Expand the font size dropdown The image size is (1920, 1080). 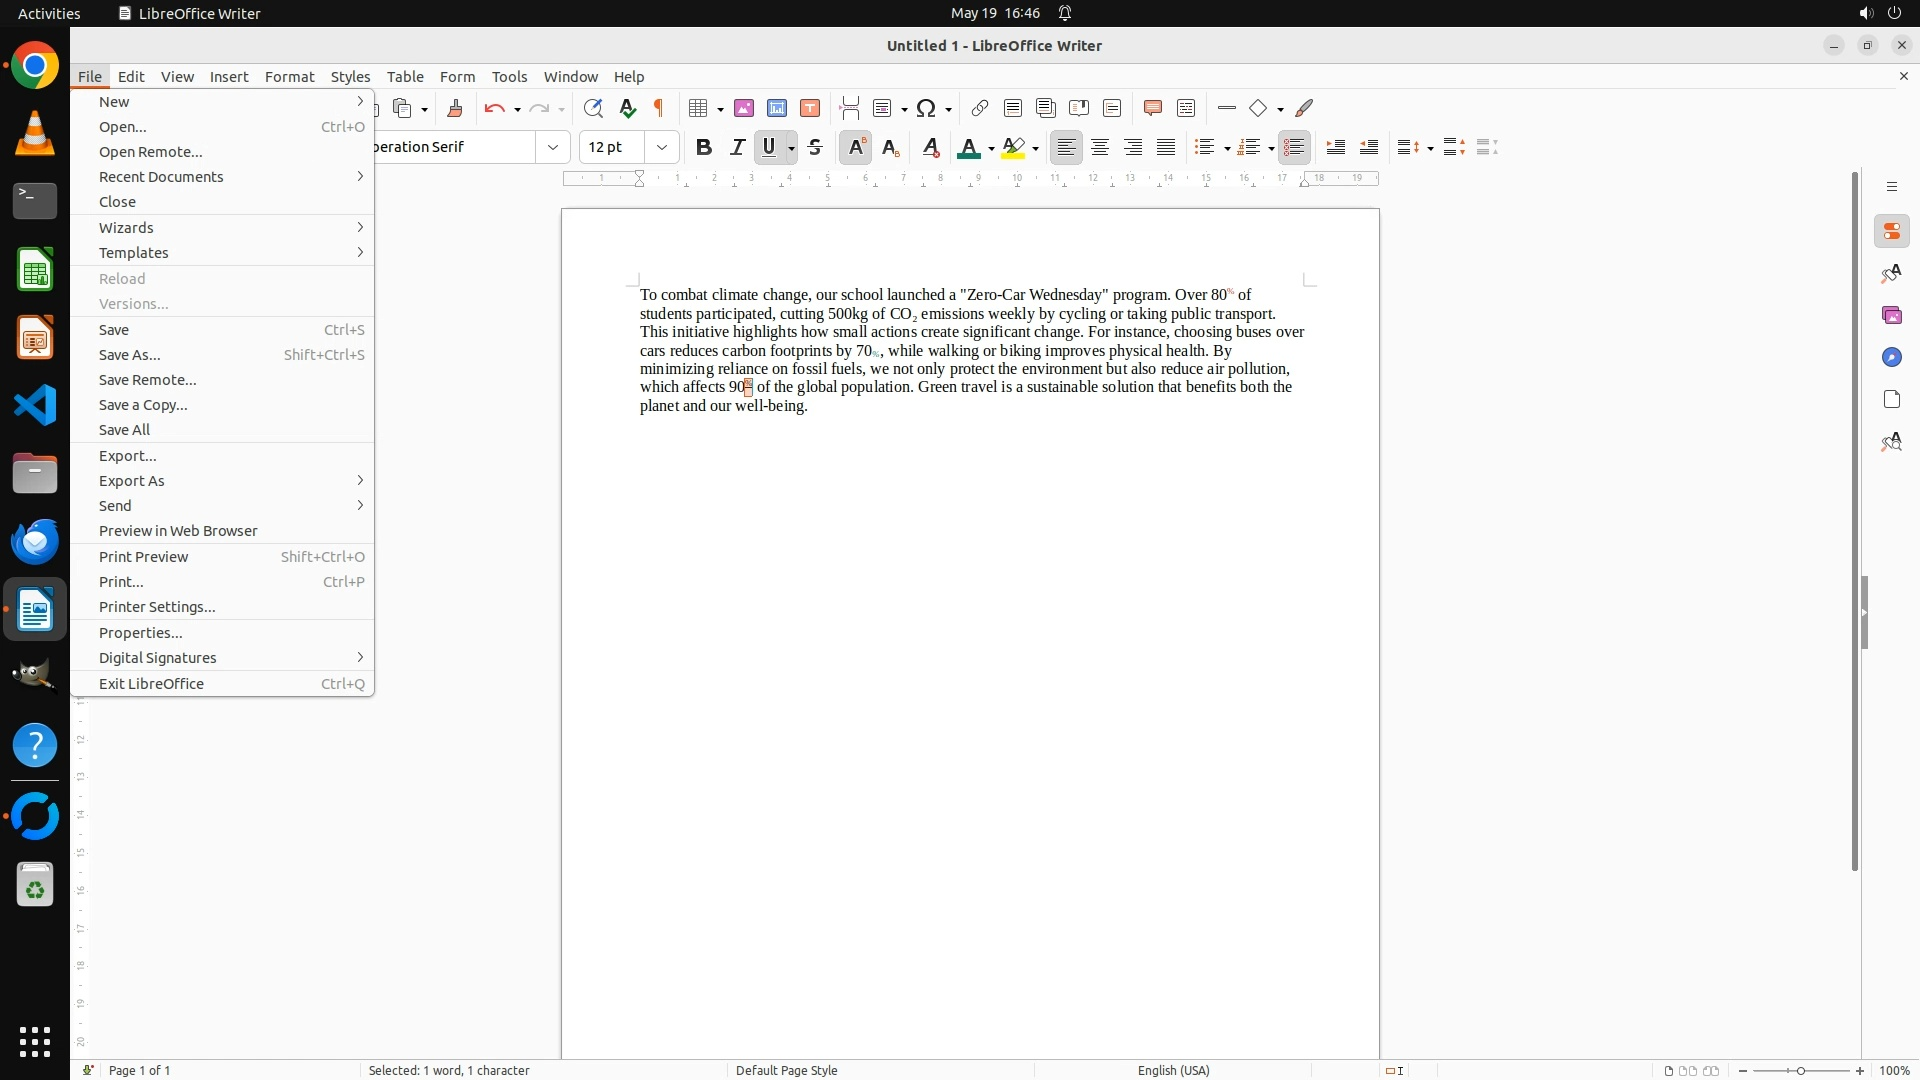click(x=662, y=147)
